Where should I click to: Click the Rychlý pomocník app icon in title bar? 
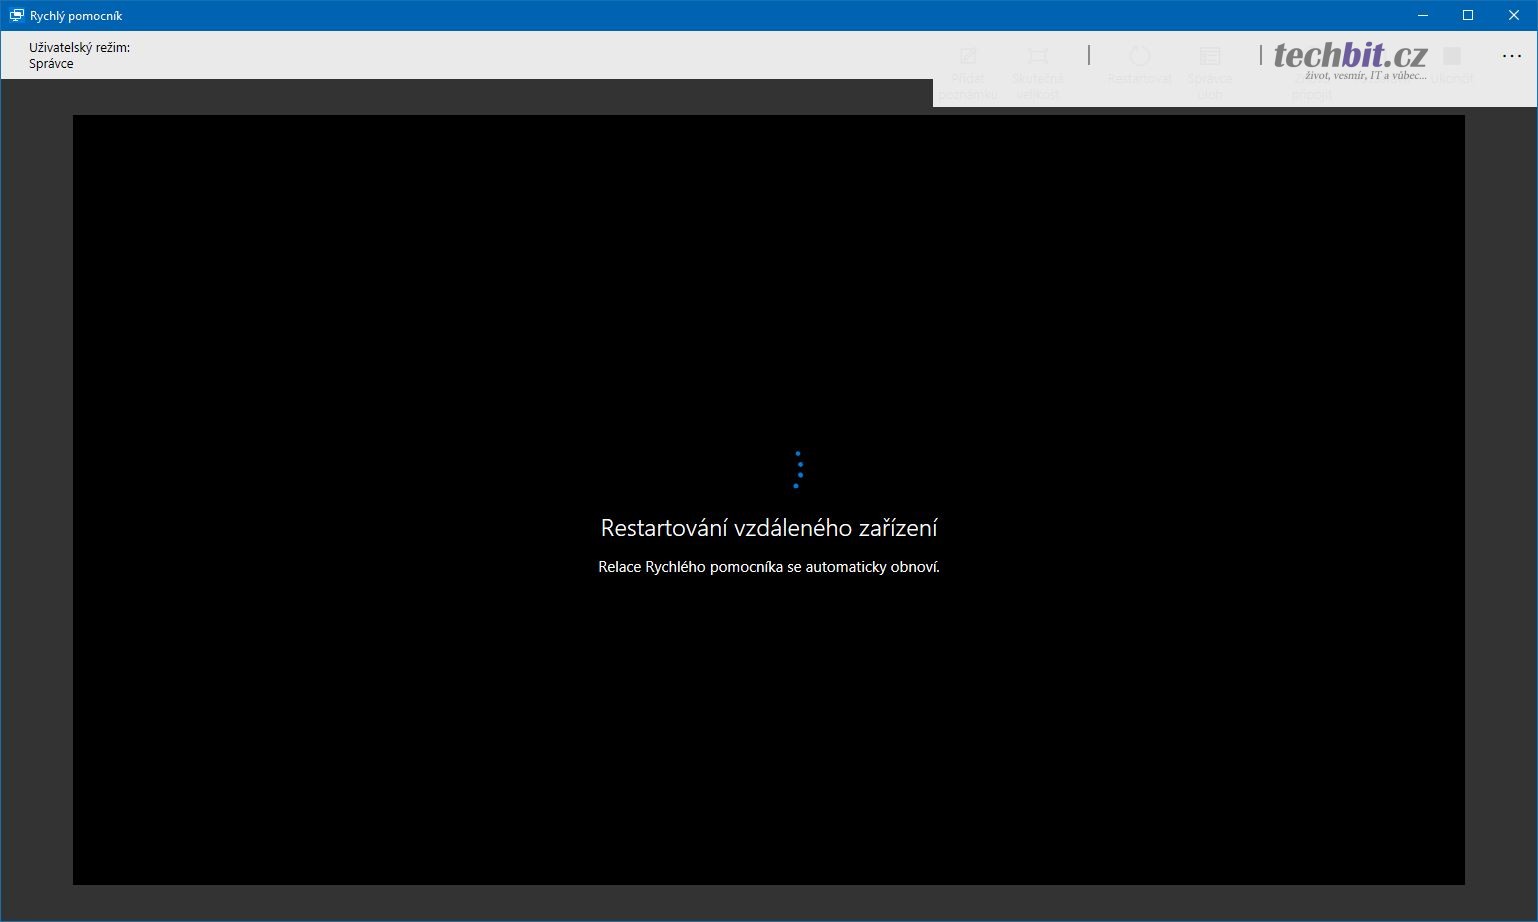click(x=16, y=15)
